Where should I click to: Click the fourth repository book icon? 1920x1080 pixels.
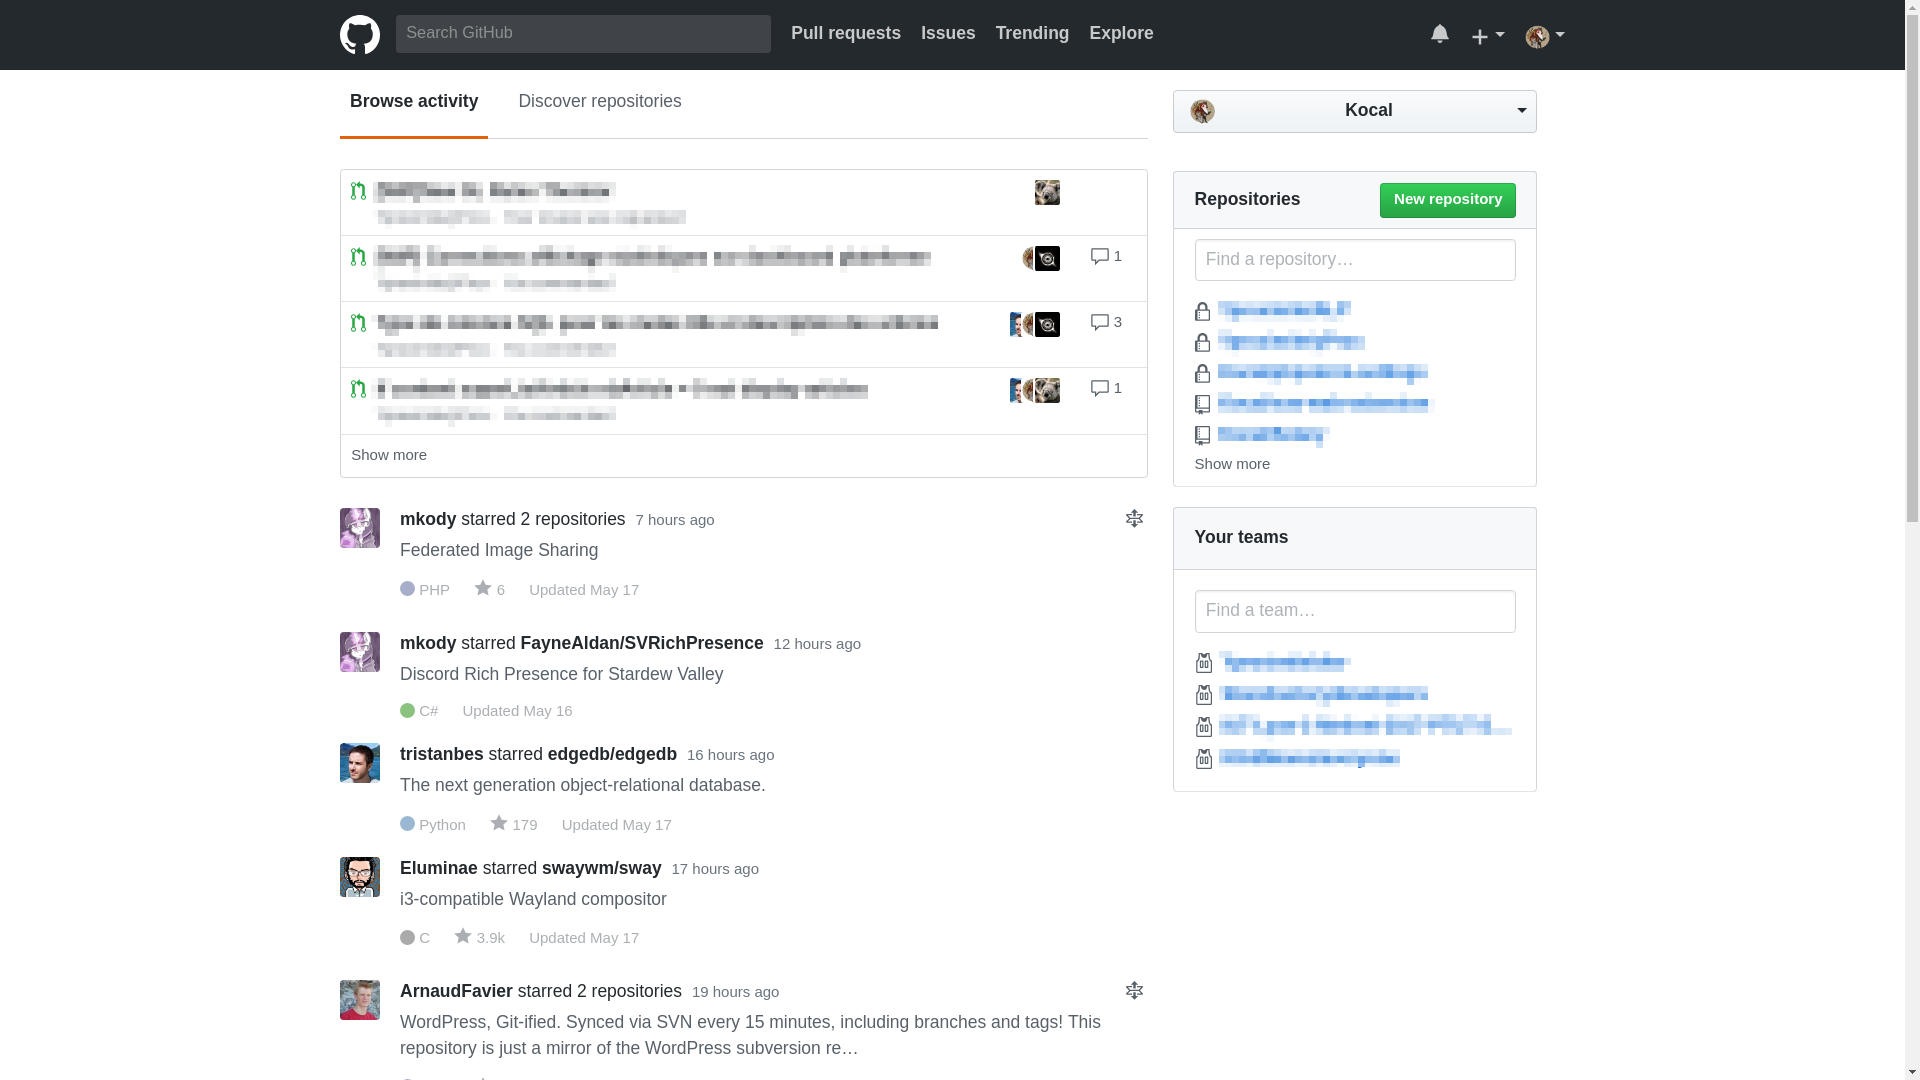click(1203, 404)
